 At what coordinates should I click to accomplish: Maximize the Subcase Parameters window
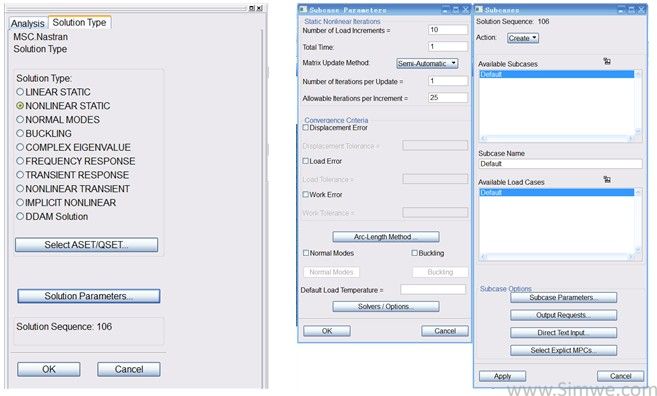point(456,9)
